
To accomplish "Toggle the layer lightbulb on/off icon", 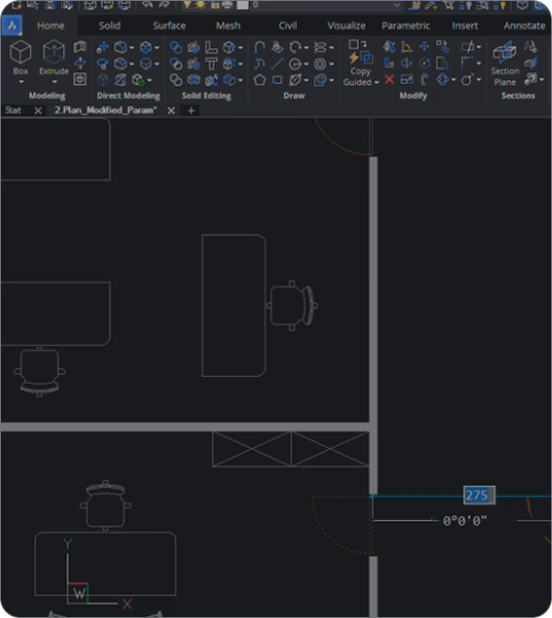I will tap(187, 5).
